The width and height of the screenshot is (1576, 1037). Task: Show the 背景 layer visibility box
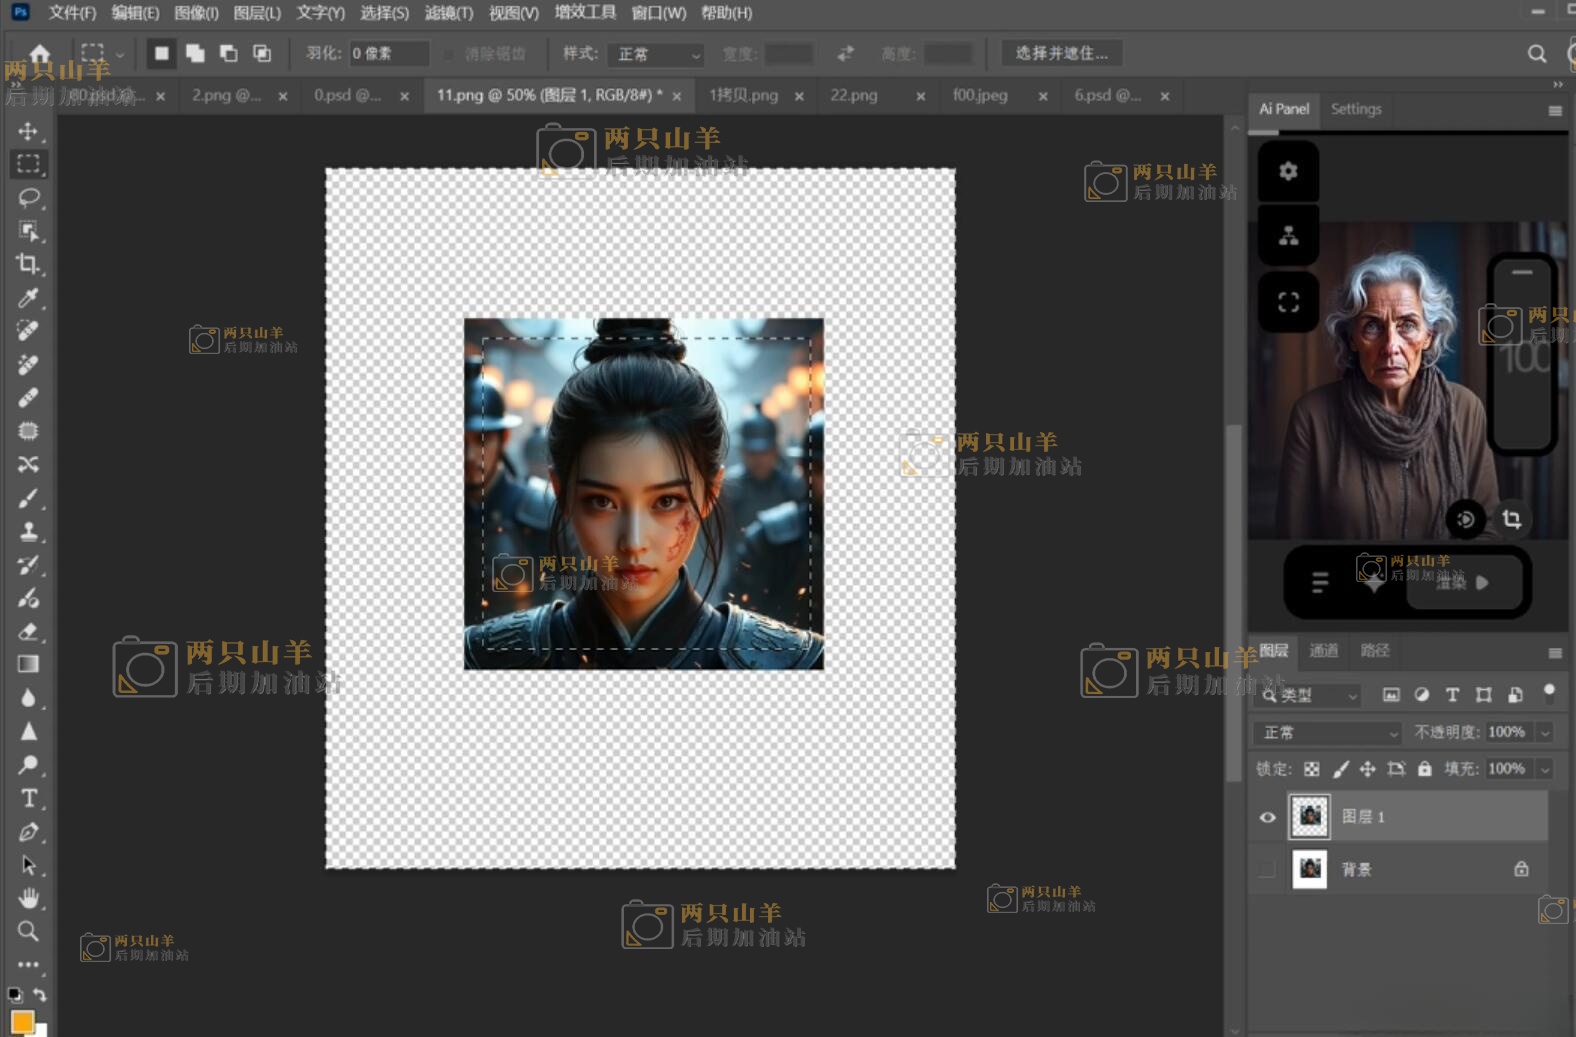coord(1267,869)
